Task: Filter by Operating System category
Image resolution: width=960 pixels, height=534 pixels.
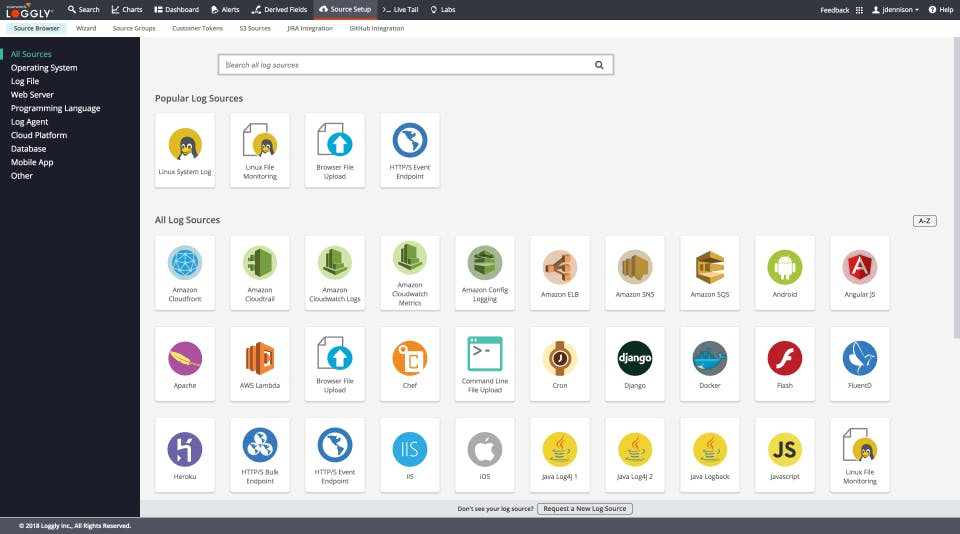Action: point(44,68)
